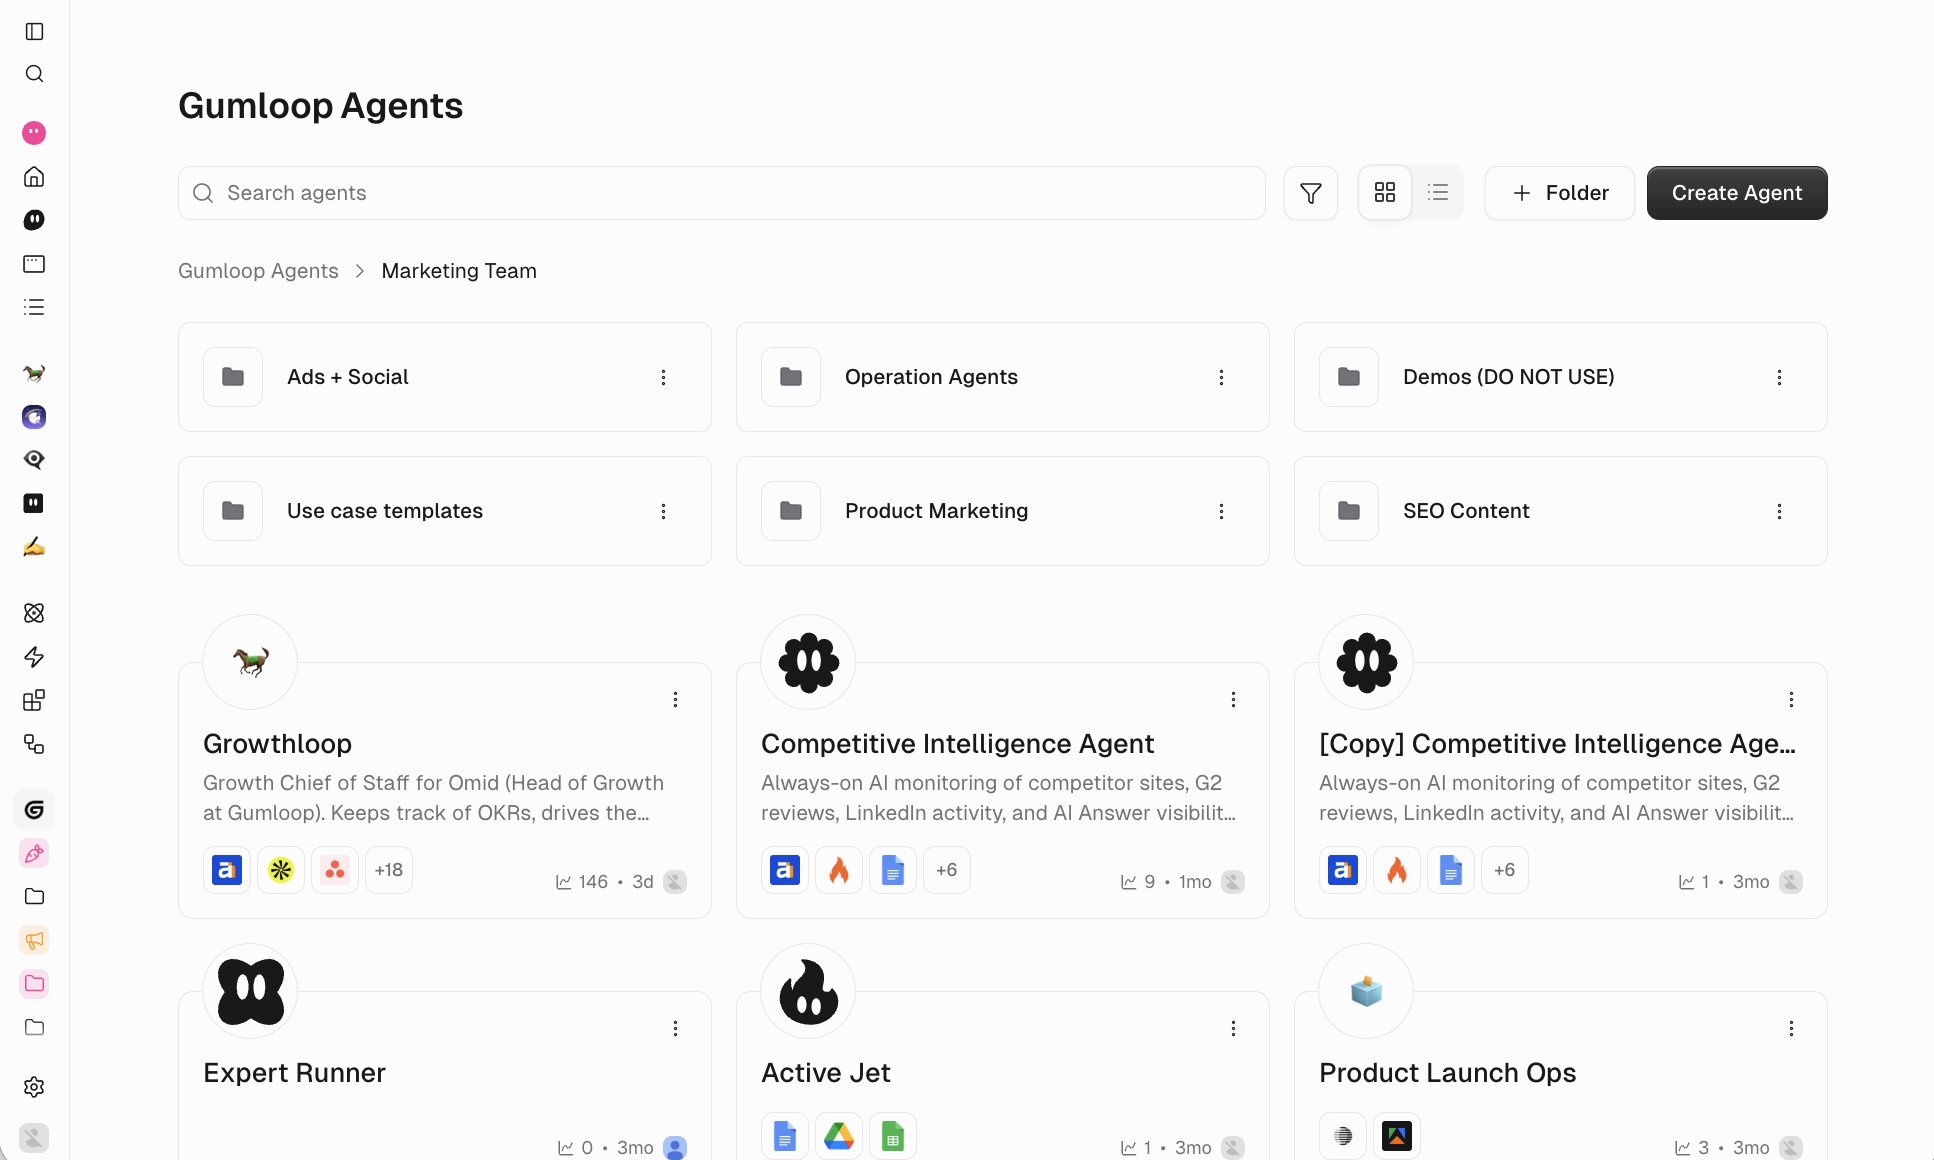Click the red three-dot integration icon on Growthloop
Image resolution: width=1934 pixels, height=1160 pixels.
pos(335,870)
